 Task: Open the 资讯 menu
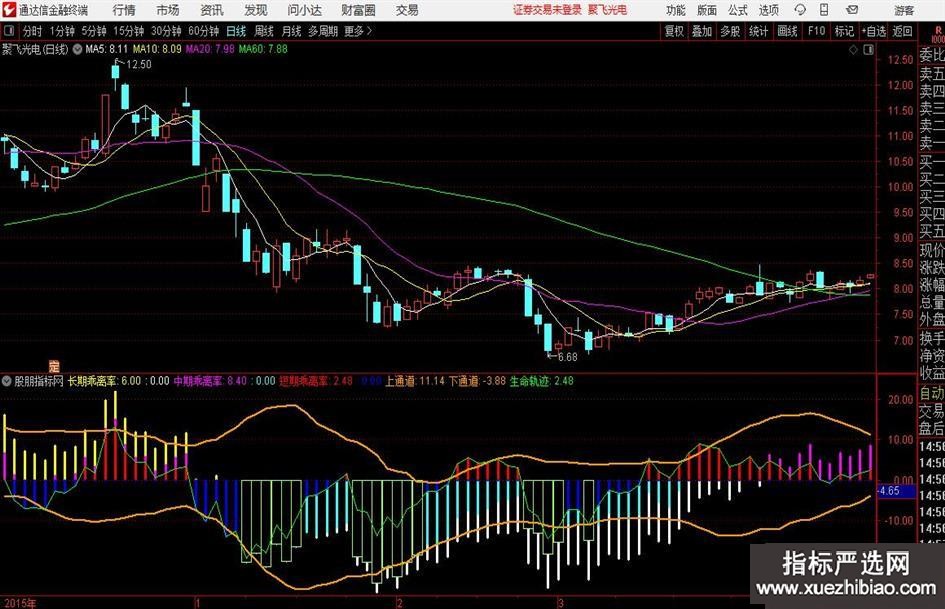[212, 10]
